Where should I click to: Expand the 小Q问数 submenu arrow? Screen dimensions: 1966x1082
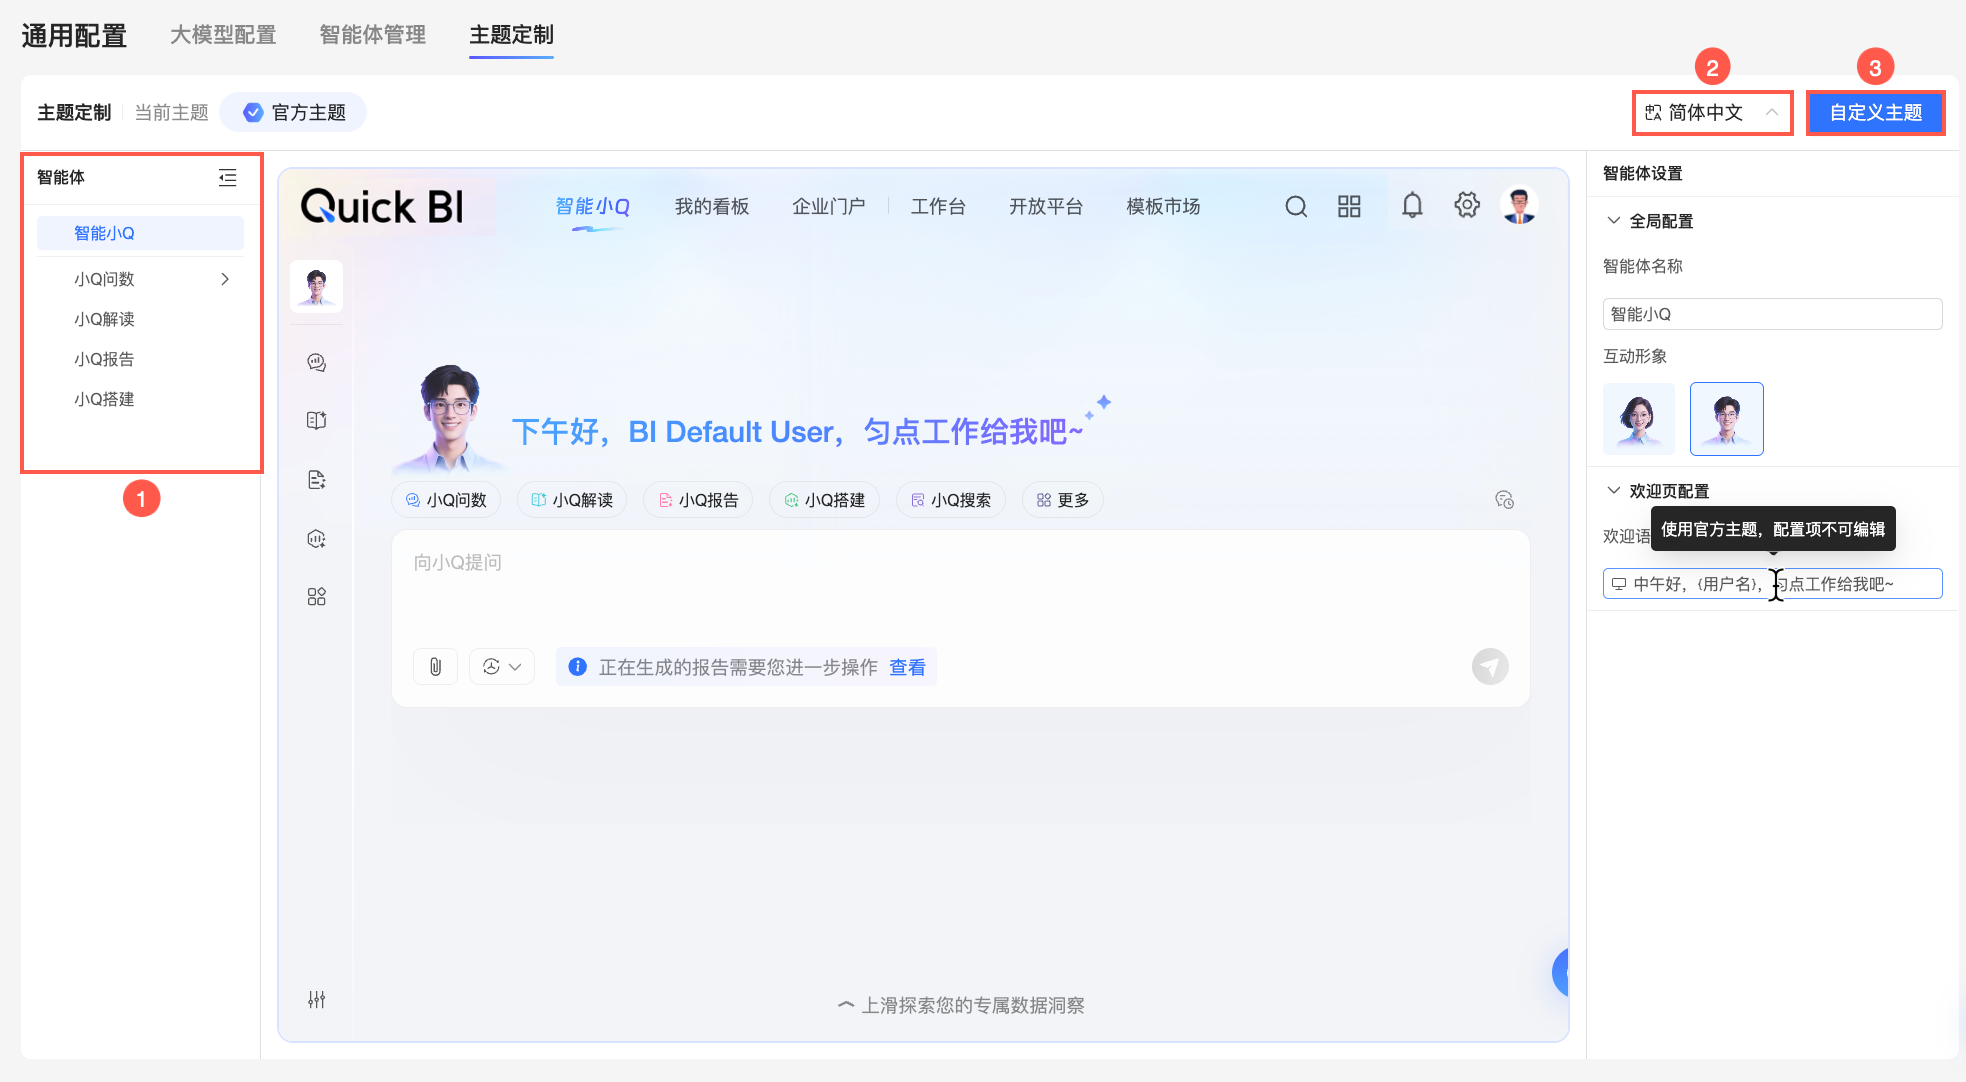pos(225,279)
